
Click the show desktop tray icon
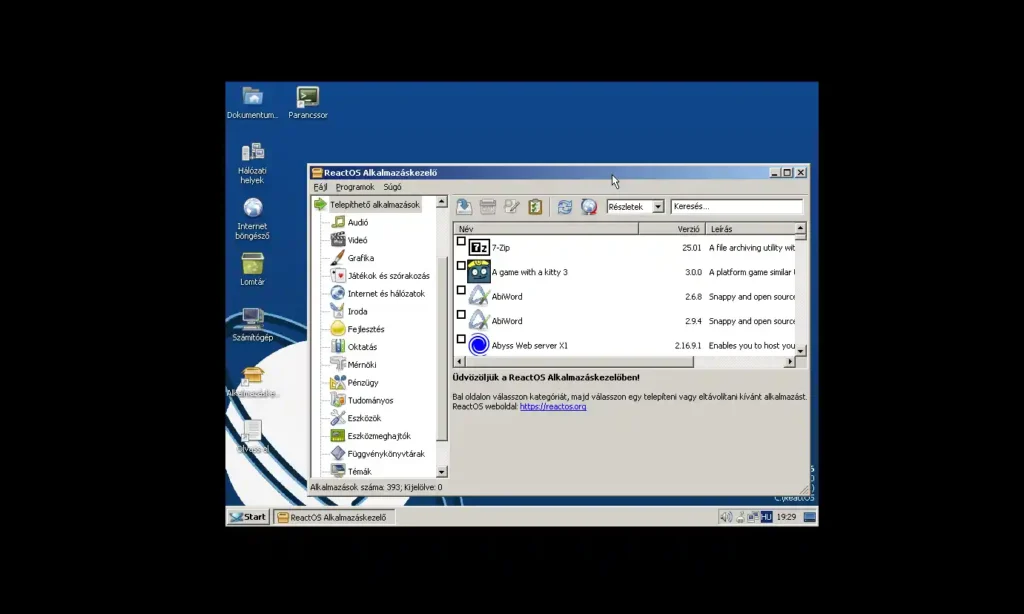pos(810,517)
